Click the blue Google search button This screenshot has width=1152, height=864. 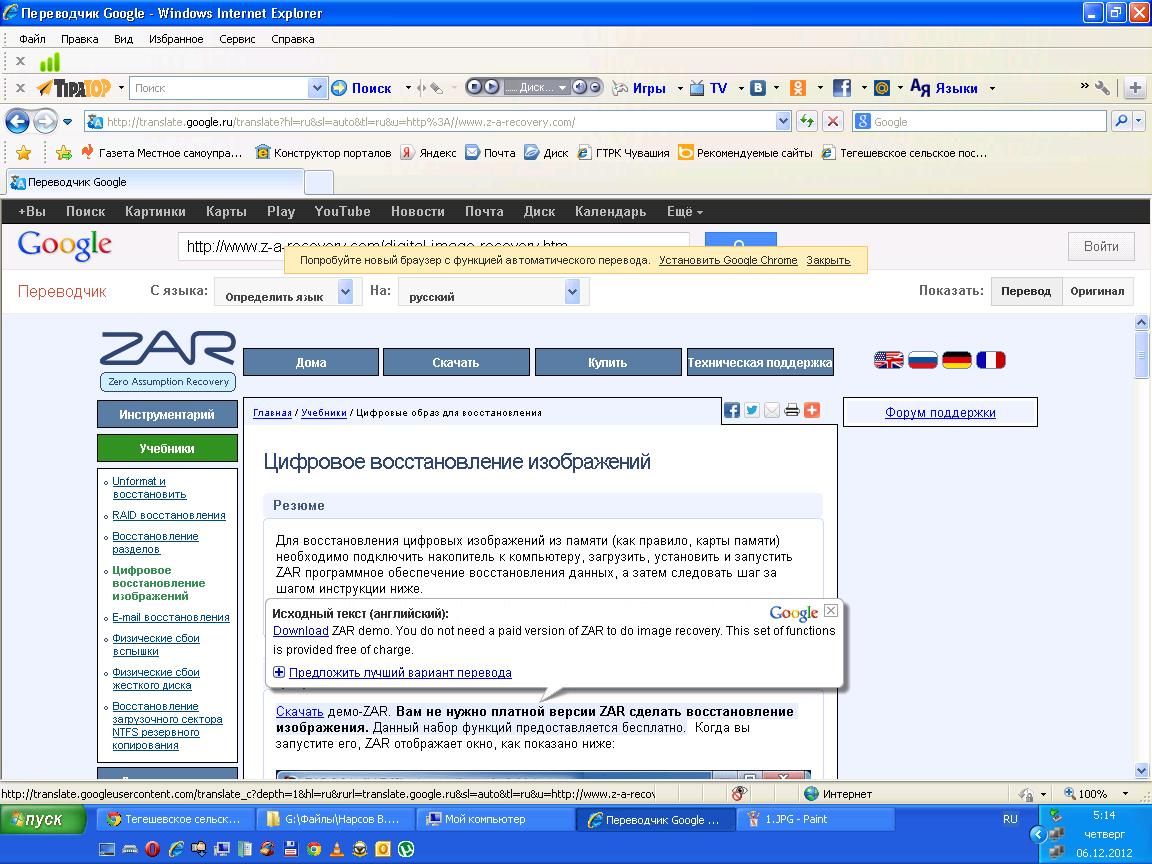coord(740,241)
